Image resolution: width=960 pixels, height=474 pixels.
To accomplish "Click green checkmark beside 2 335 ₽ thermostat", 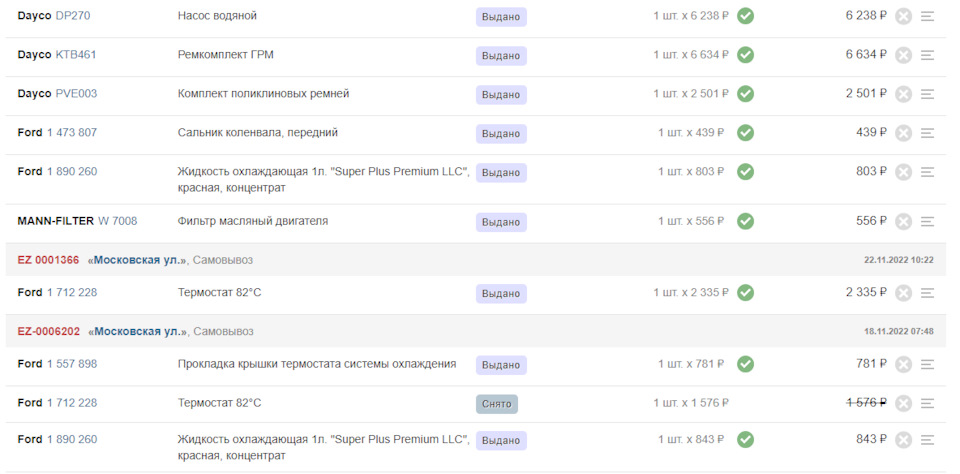I will [745, 293].
